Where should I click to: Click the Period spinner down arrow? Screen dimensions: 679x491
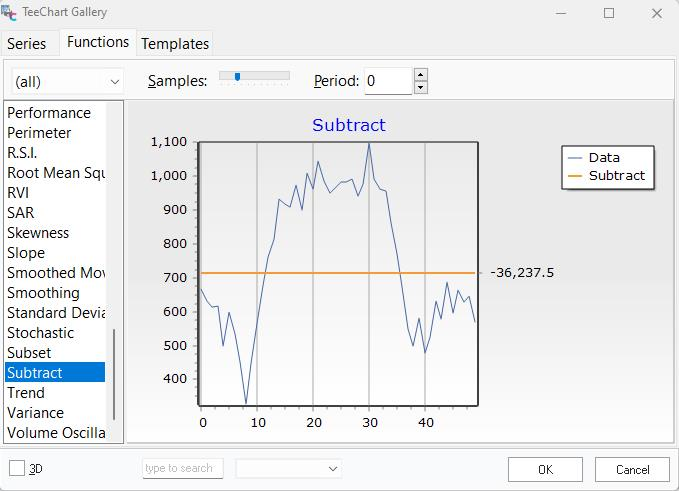[x=420, y=87]
